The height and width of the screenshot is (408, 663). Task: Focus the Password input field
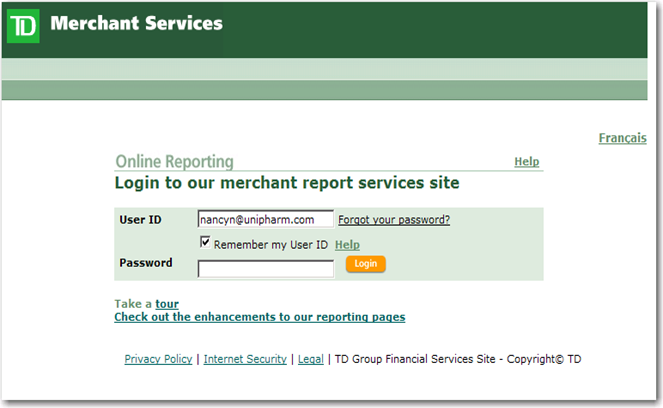point(266,269)
